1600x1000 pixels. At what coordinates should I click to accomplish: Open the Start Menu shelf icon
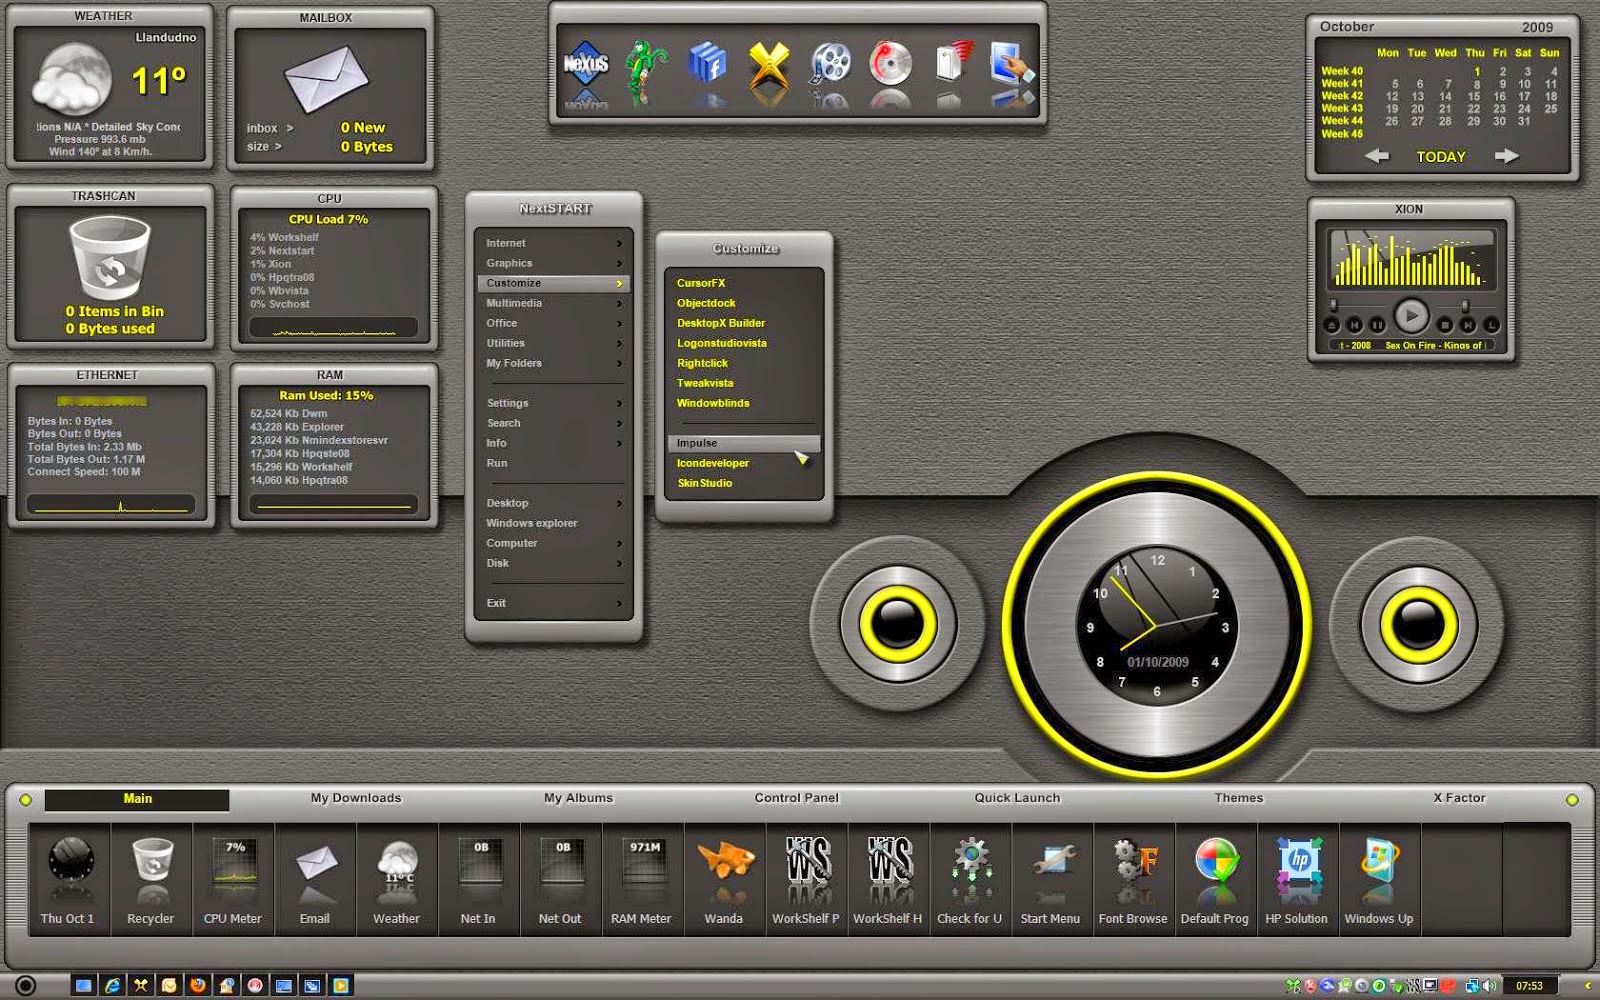[1051, 880]
